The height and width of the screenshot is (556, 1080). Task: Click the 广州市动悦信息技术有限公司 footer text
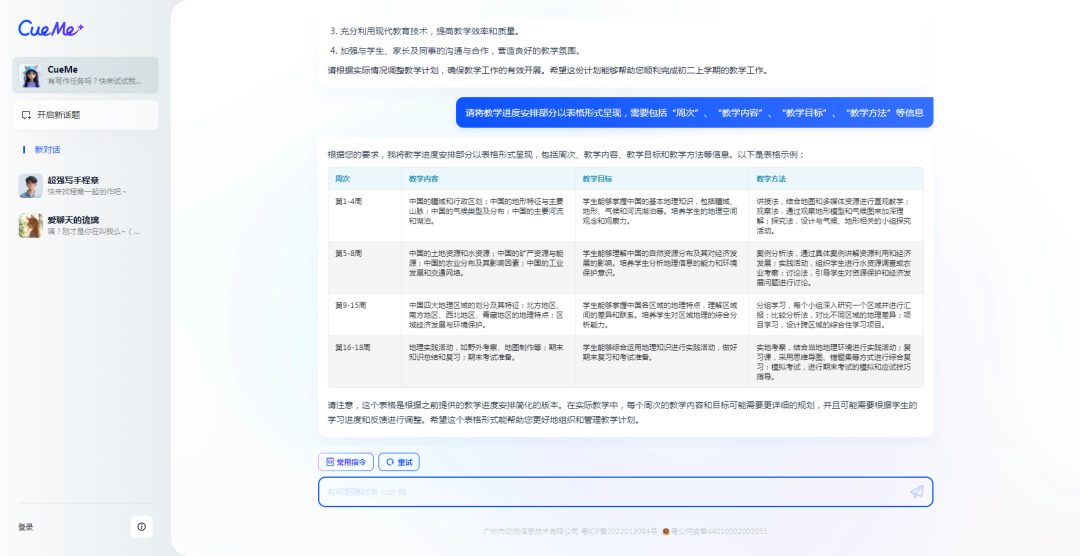click(530, 531)
